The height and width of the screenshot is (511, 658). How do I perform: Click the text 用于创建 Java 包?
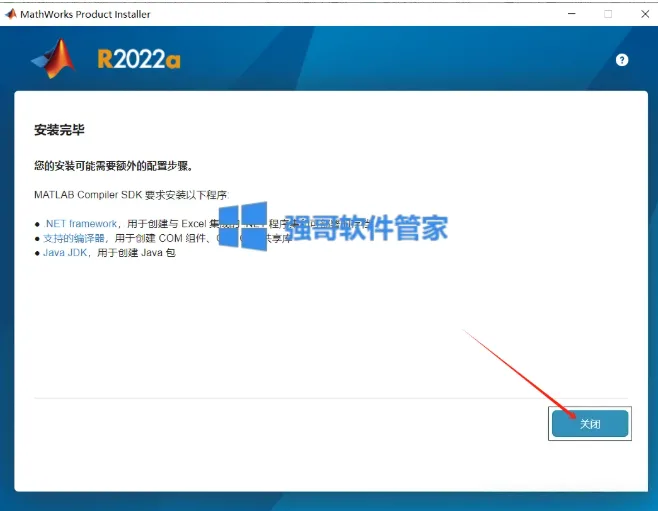coord(136,253)
